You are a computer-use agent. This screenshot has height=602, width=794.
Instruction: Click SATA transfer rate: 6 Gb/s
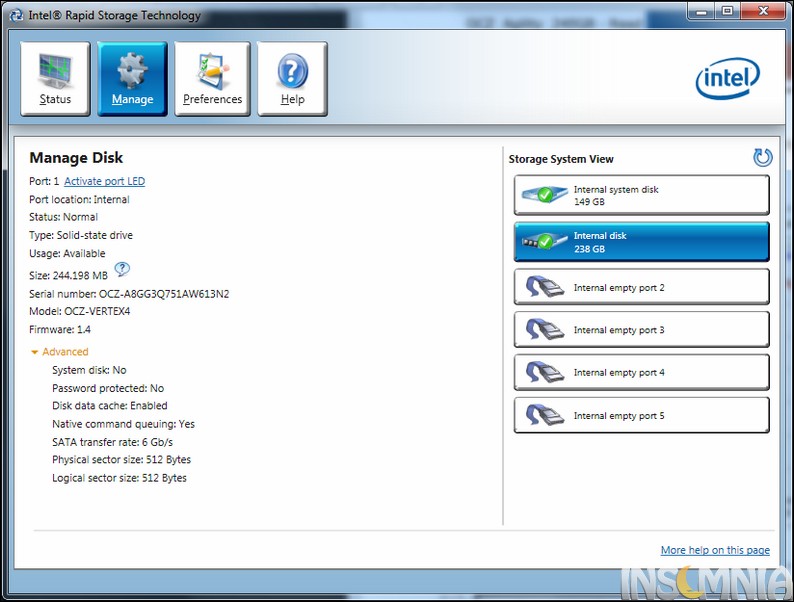(x=112, y=442)
